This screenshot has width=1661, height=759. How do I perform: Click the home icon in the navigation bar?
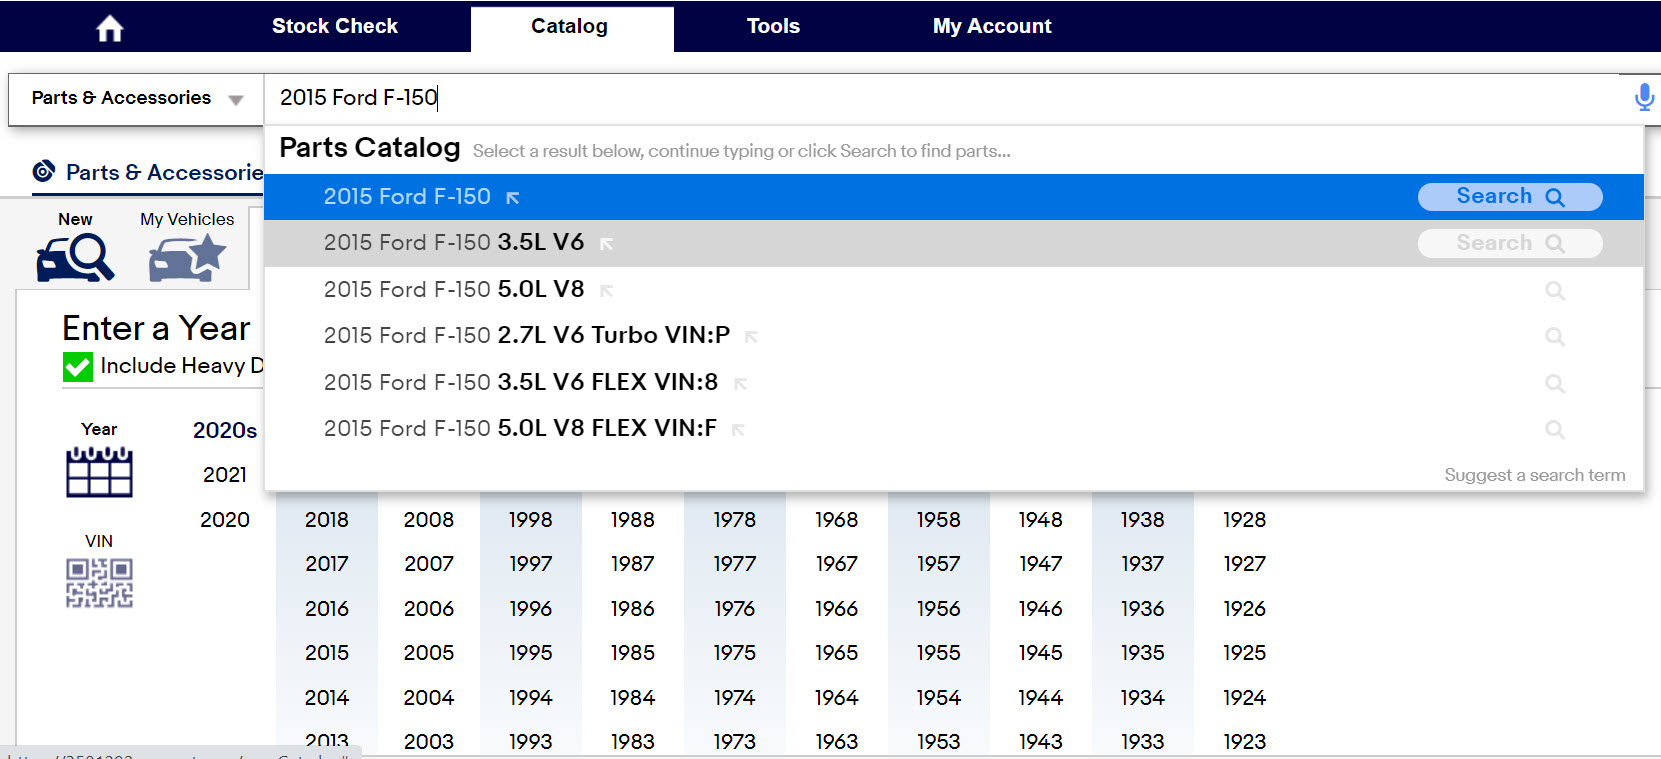[x=109, y=28]
